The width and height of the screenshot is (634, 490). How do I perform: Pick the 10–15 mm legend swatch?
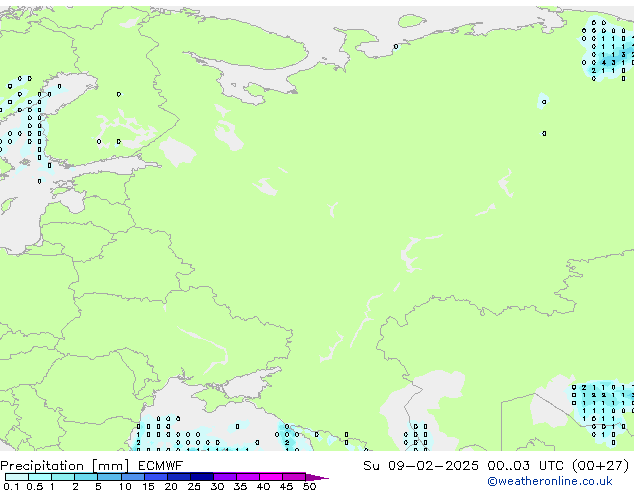point(132,477)
